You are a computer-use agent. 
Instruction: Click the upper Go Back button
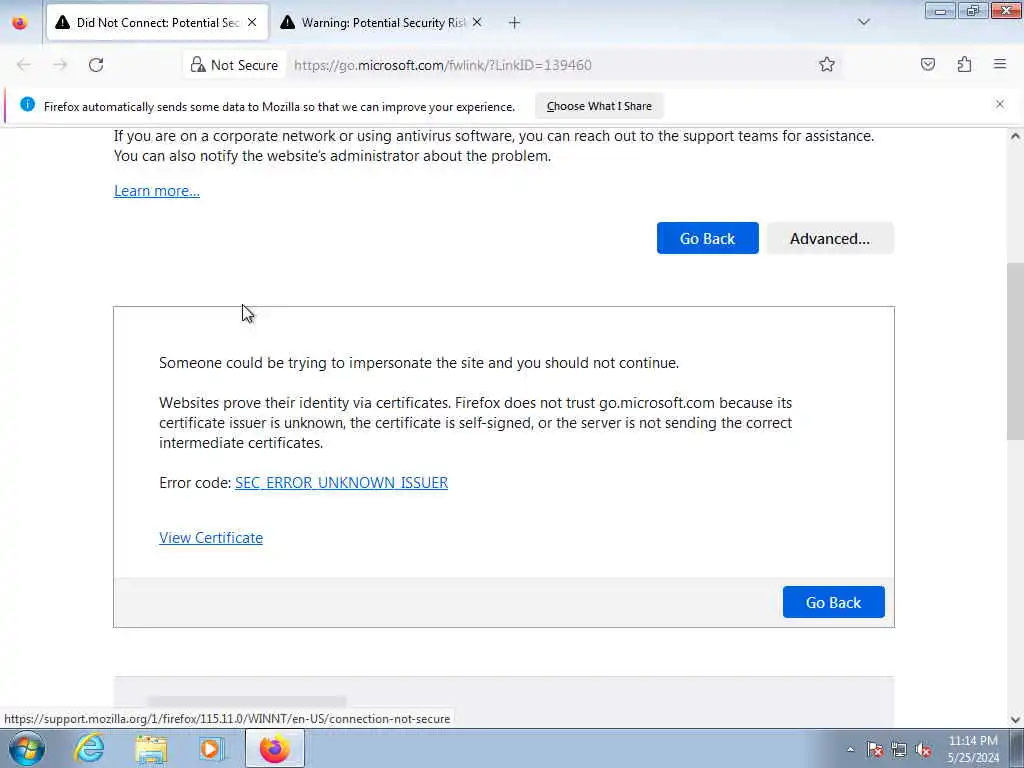pyautogui.click(x=707, y=238)
